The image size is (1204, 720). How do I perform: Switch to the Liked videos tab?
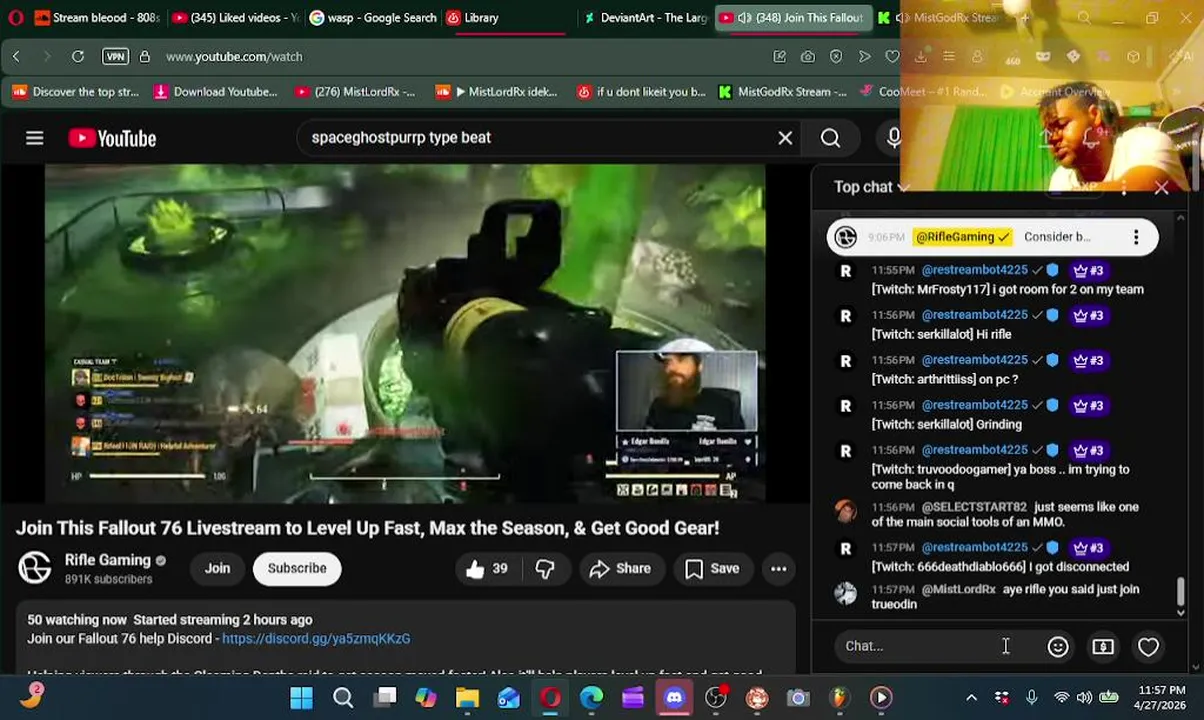point(235,18)
